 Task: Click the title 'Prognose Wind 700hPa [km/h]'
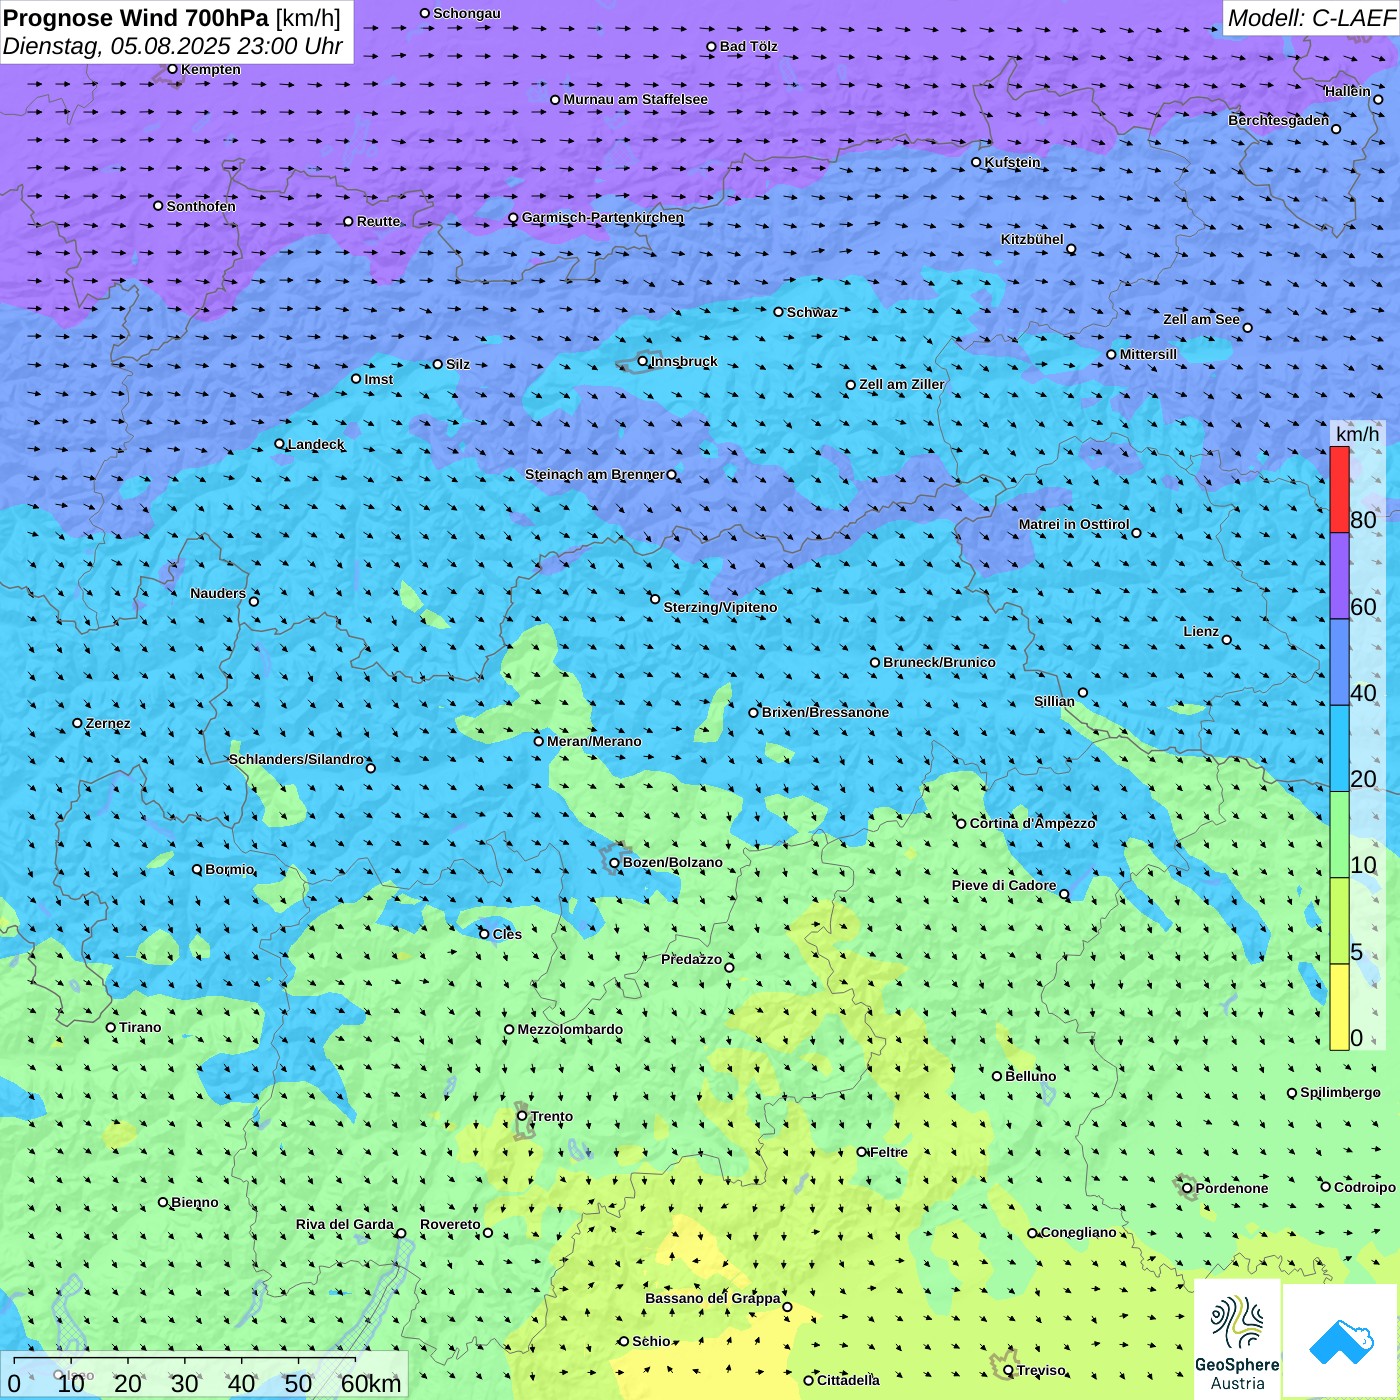(172, 18)
